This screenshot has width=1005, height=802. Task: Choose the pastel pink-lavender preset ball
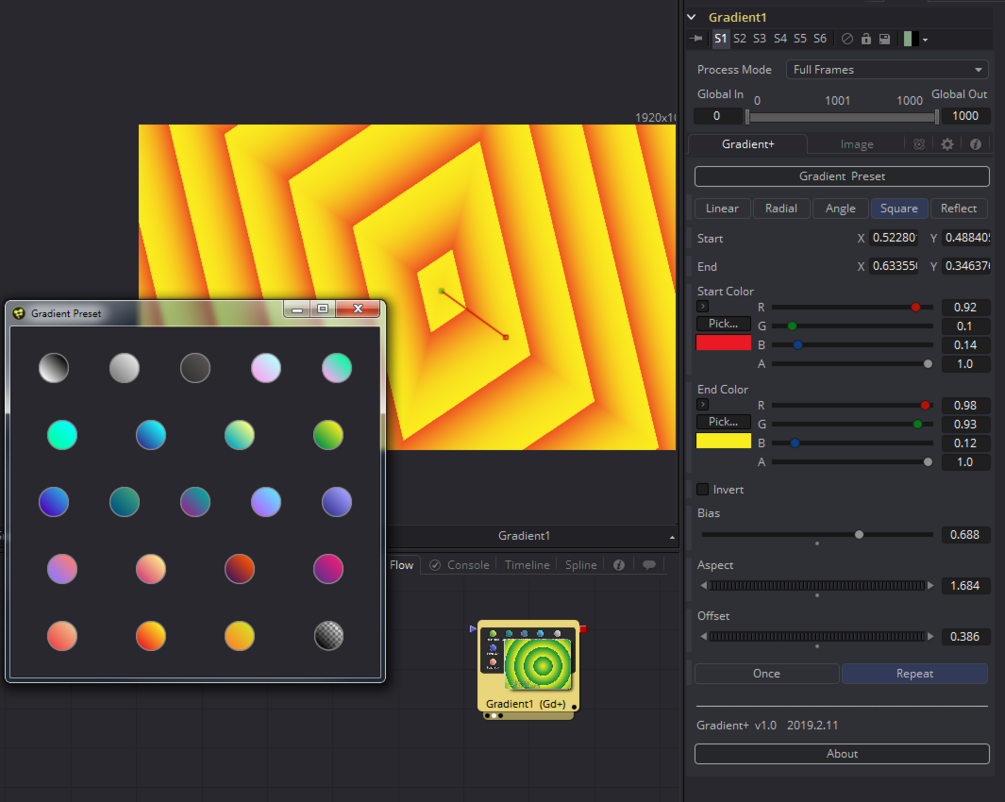tap(266, 368)
